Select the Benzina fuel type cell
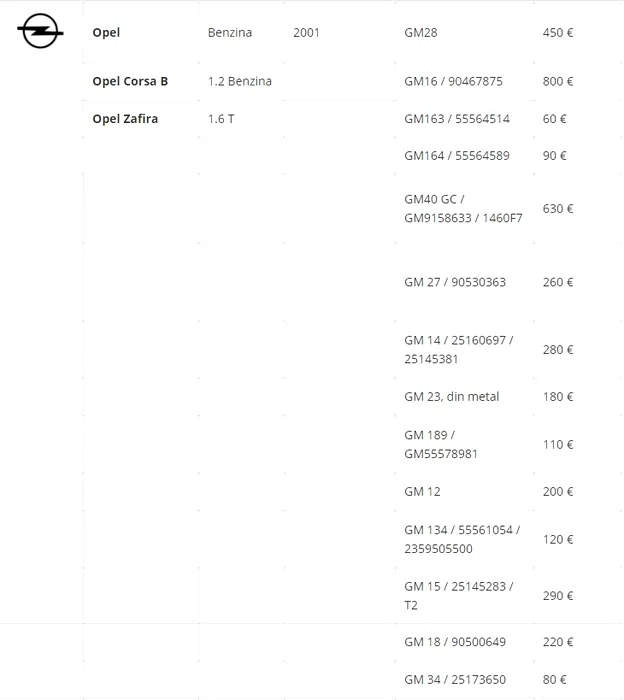This screenshot has height=700, width=624. (x=230, y=33)
